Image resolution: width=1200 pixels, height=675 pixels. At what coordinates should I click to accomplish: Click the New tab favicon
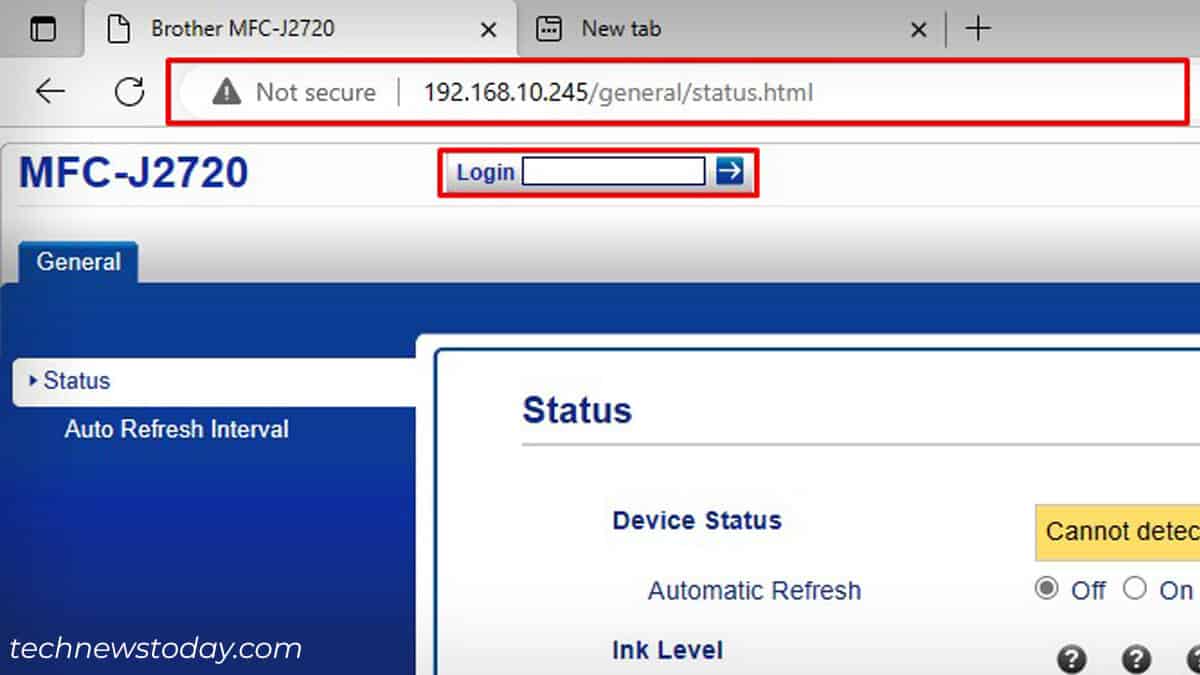(x=549, y=29)
